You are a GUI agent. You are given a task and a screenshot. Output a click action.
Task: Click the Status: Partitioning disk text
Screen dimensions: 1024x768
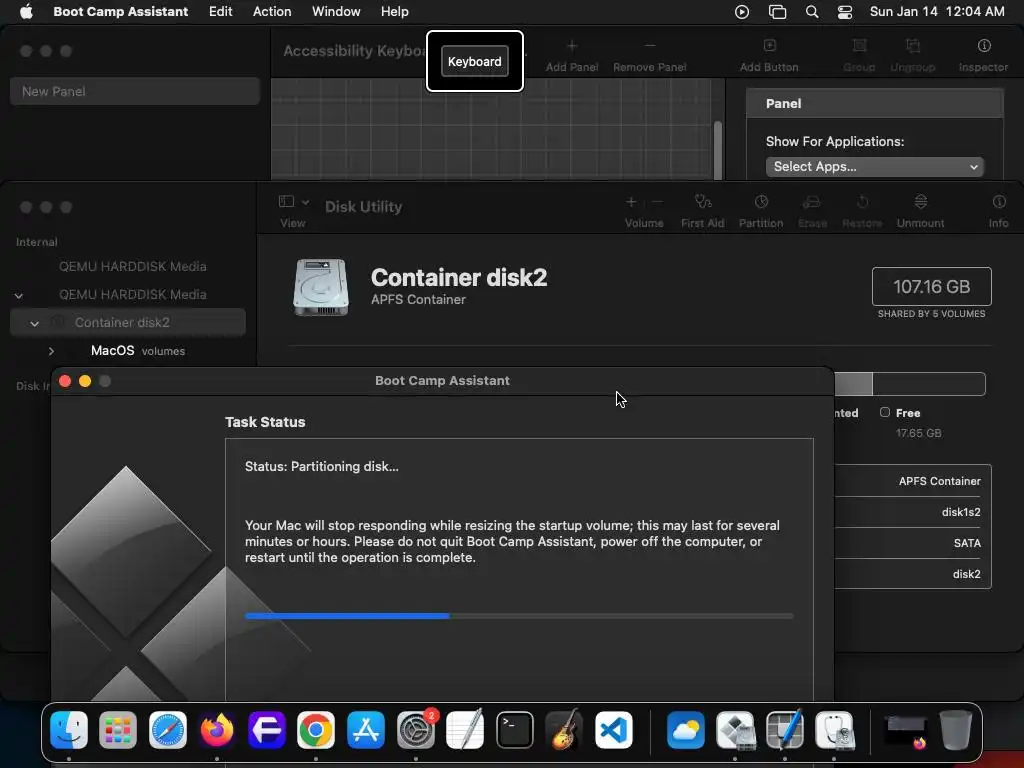point(321,466)
